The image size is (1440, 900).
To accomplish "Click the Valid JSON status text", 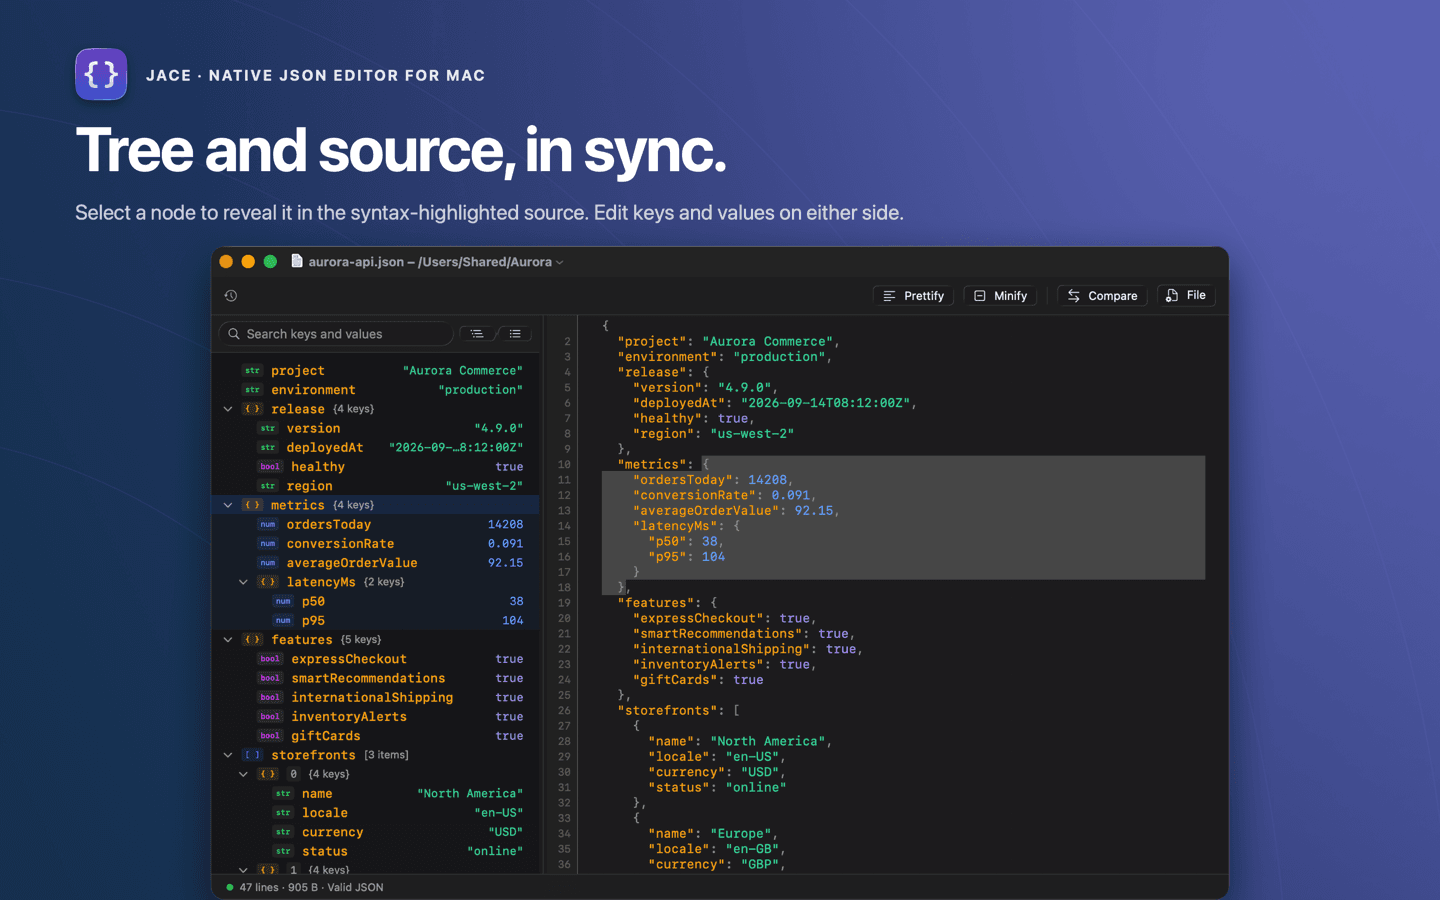I will point(355,887).
